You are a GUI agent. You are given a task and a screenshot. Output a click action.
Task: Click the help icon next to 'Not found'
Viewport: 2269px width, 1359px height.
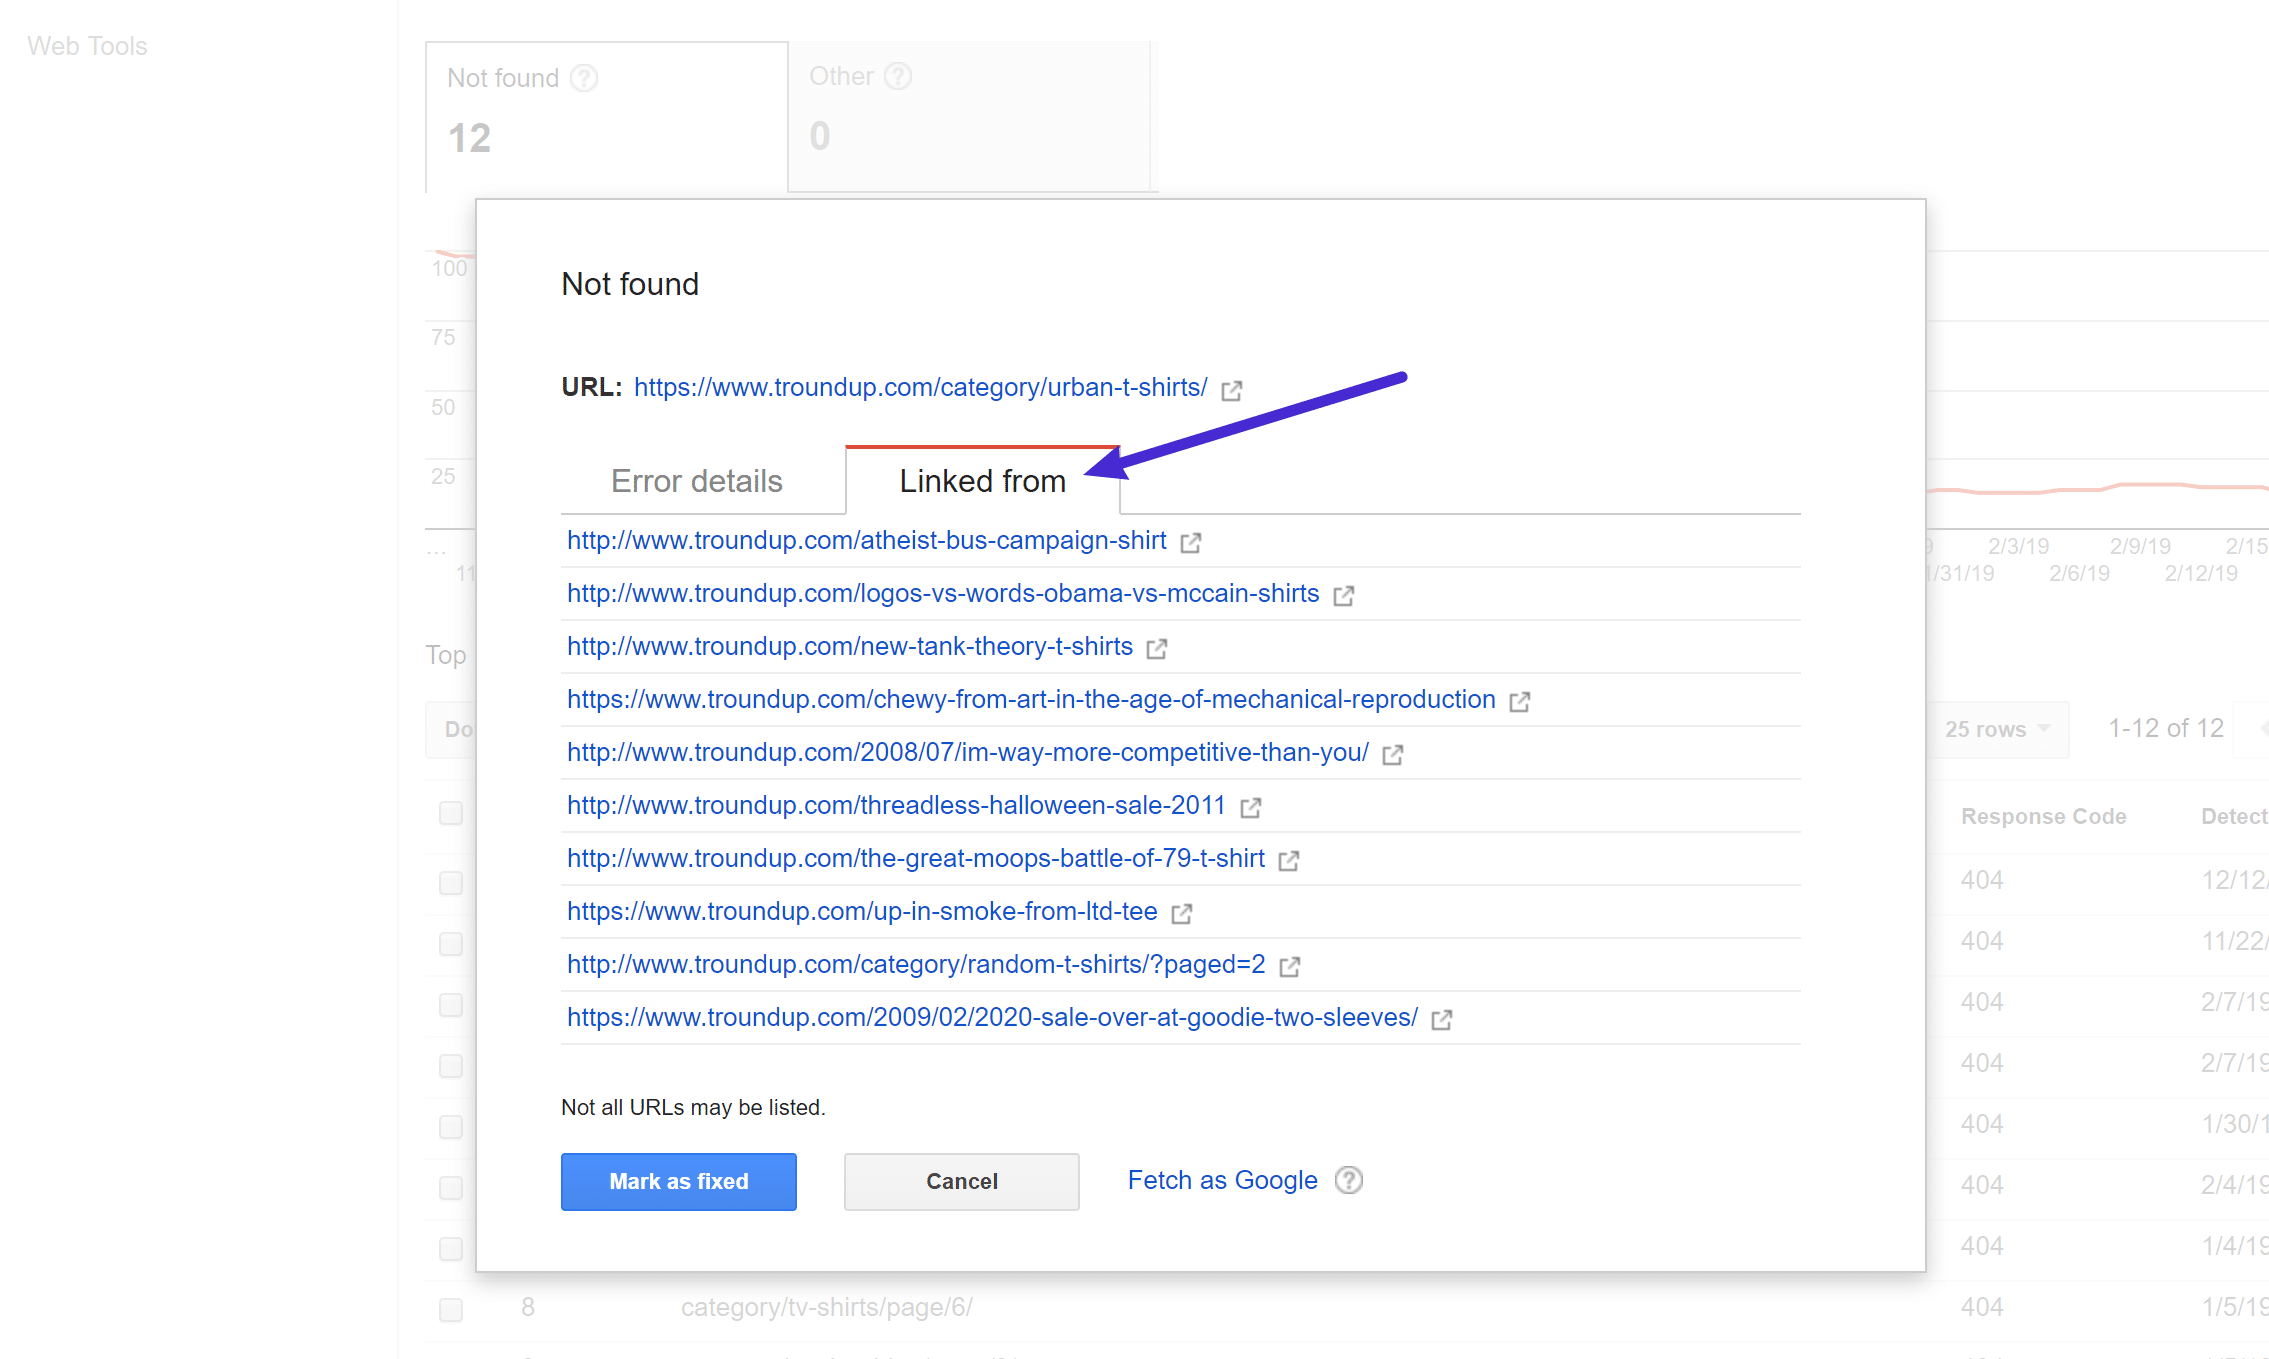594,78
